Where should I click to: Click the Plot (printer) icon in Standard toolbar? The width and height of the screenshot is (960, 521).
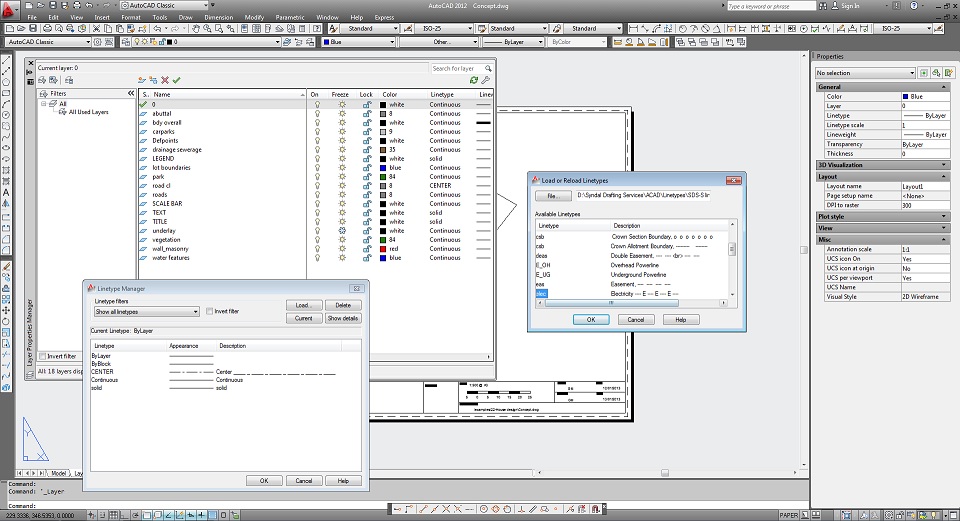point(47,28)
